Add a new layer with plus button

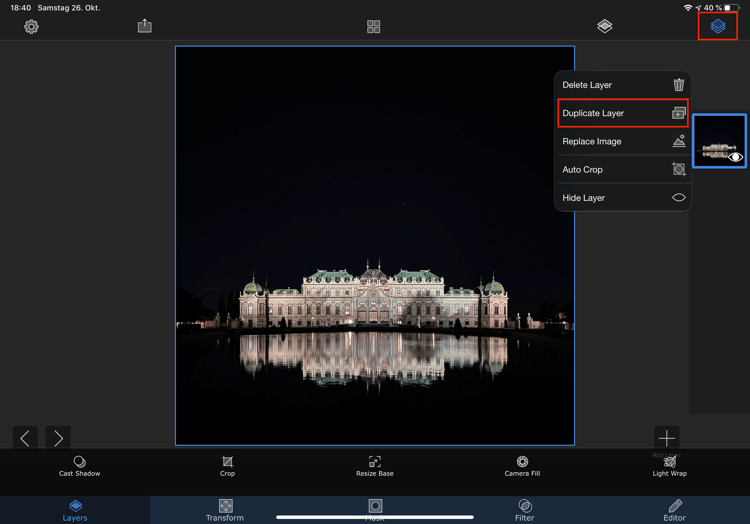(666, 438)
